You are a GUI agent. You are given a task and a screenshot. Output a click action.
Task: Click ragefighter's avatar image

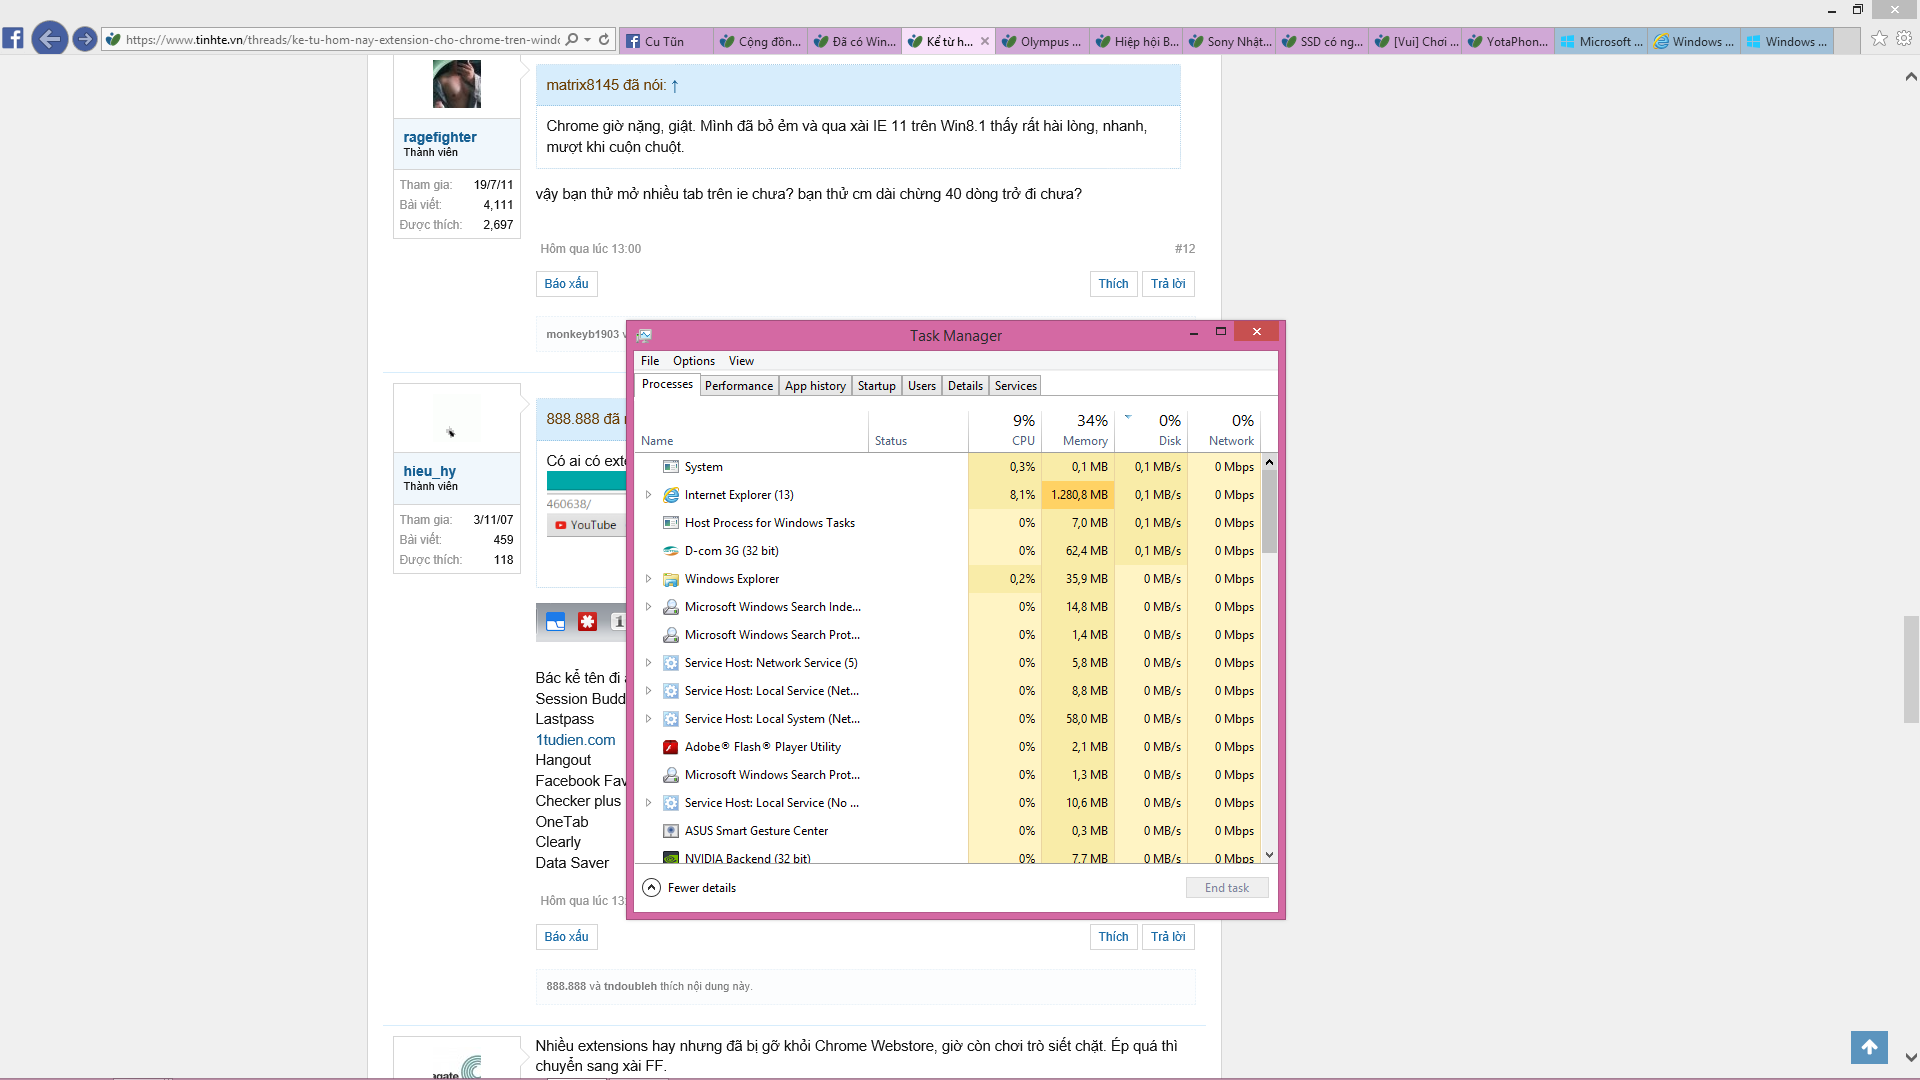click(x=456, y=84)
